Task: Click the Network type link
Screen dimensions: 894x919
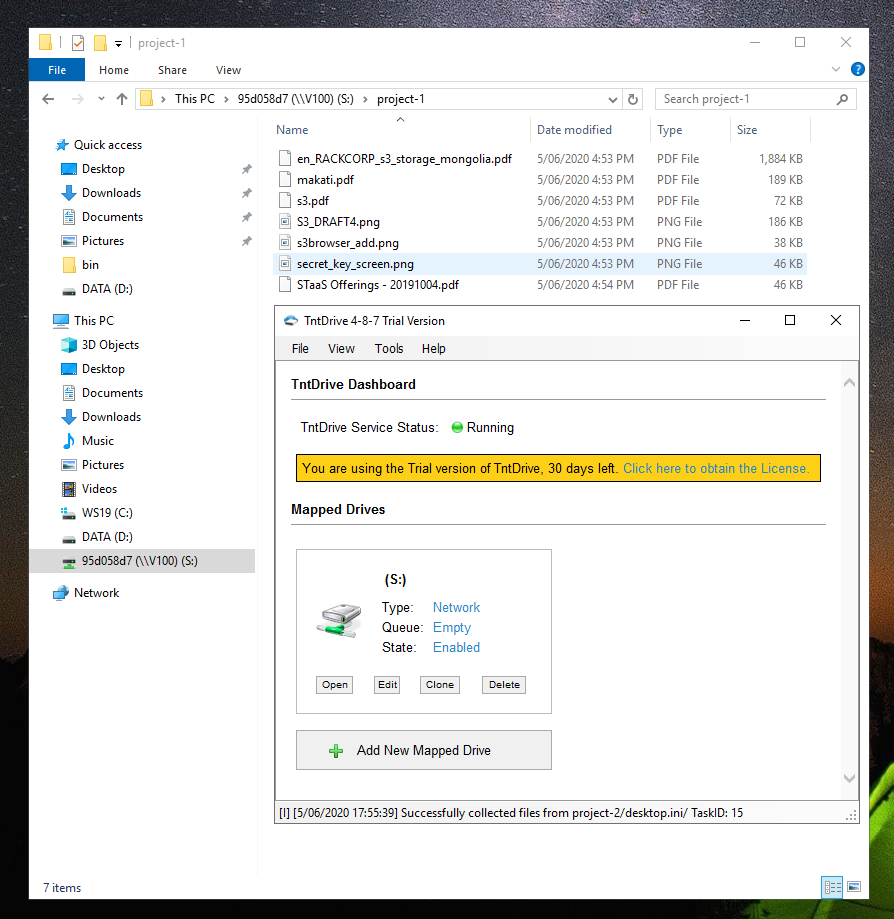Action: pyautogui.click(x=456, y=607)
